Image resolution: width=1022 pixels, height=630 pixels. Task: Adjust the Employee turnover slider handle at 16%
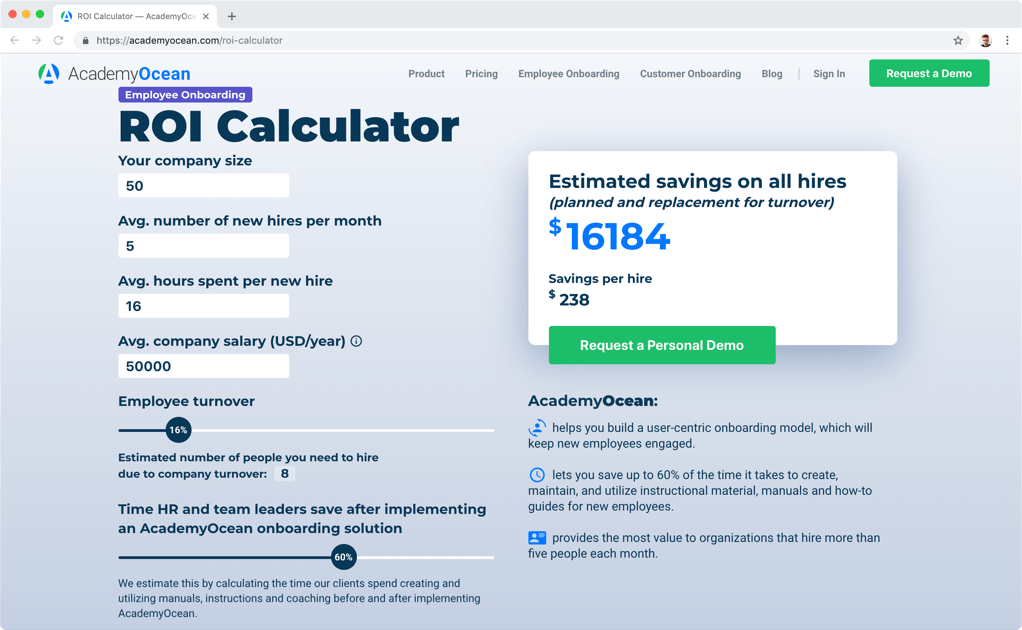[178, 430]
